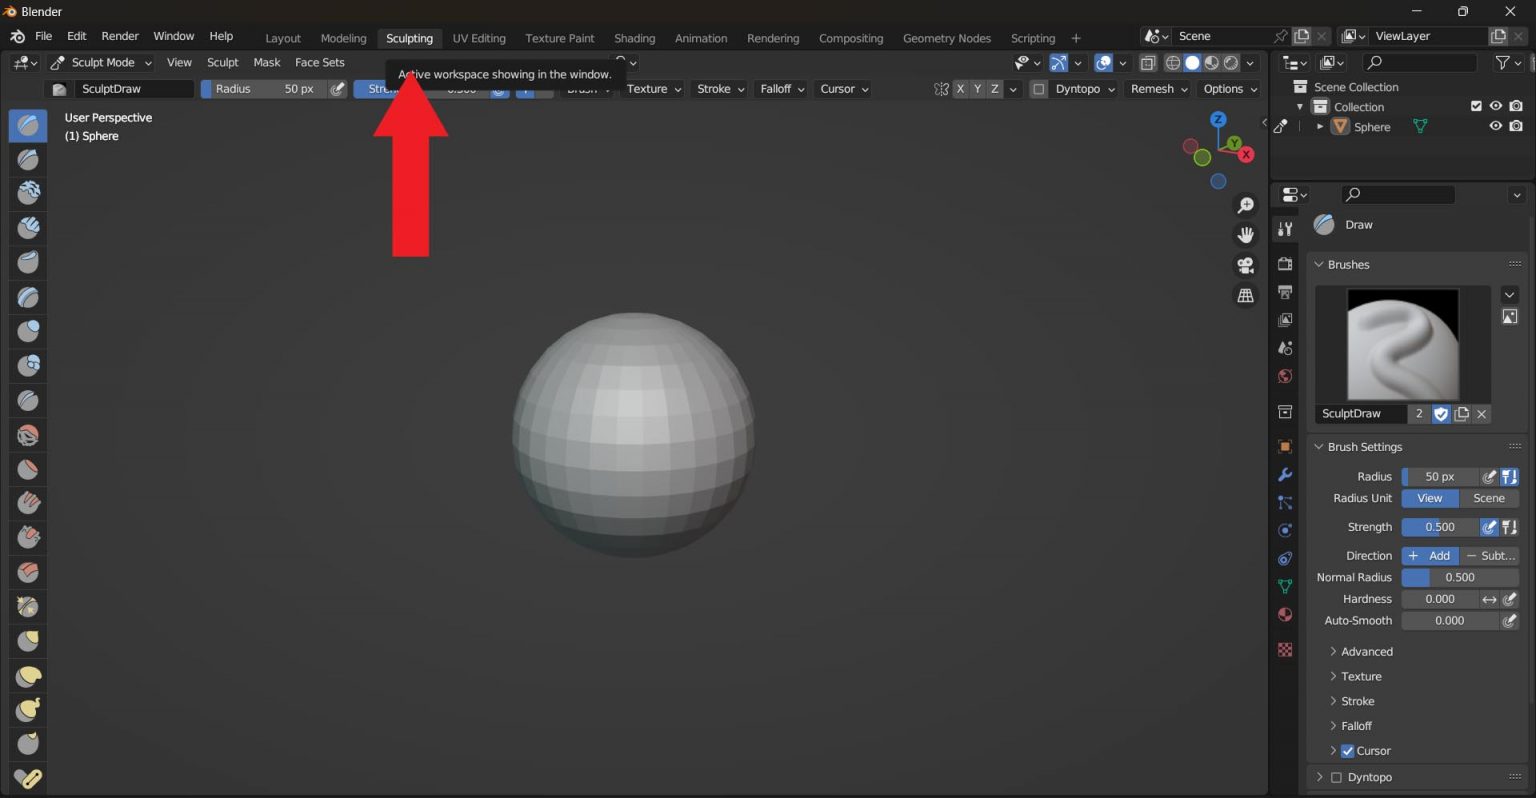Image resolution: width=1536 pixels, height=798 pixels.
Task: Set Radius Unit to Scene
Action: click(1488, 498)
